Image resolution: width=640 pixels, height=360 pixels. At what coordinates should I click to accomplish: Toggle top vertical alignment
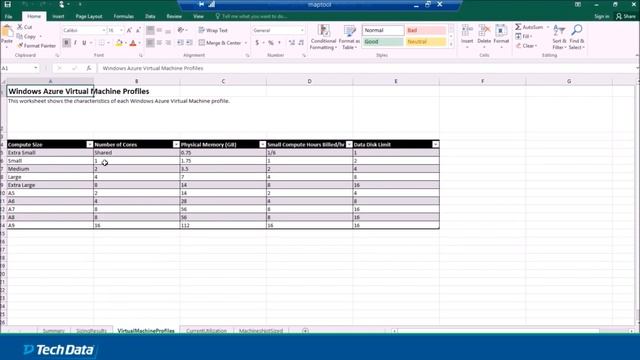tap(150, 30)
